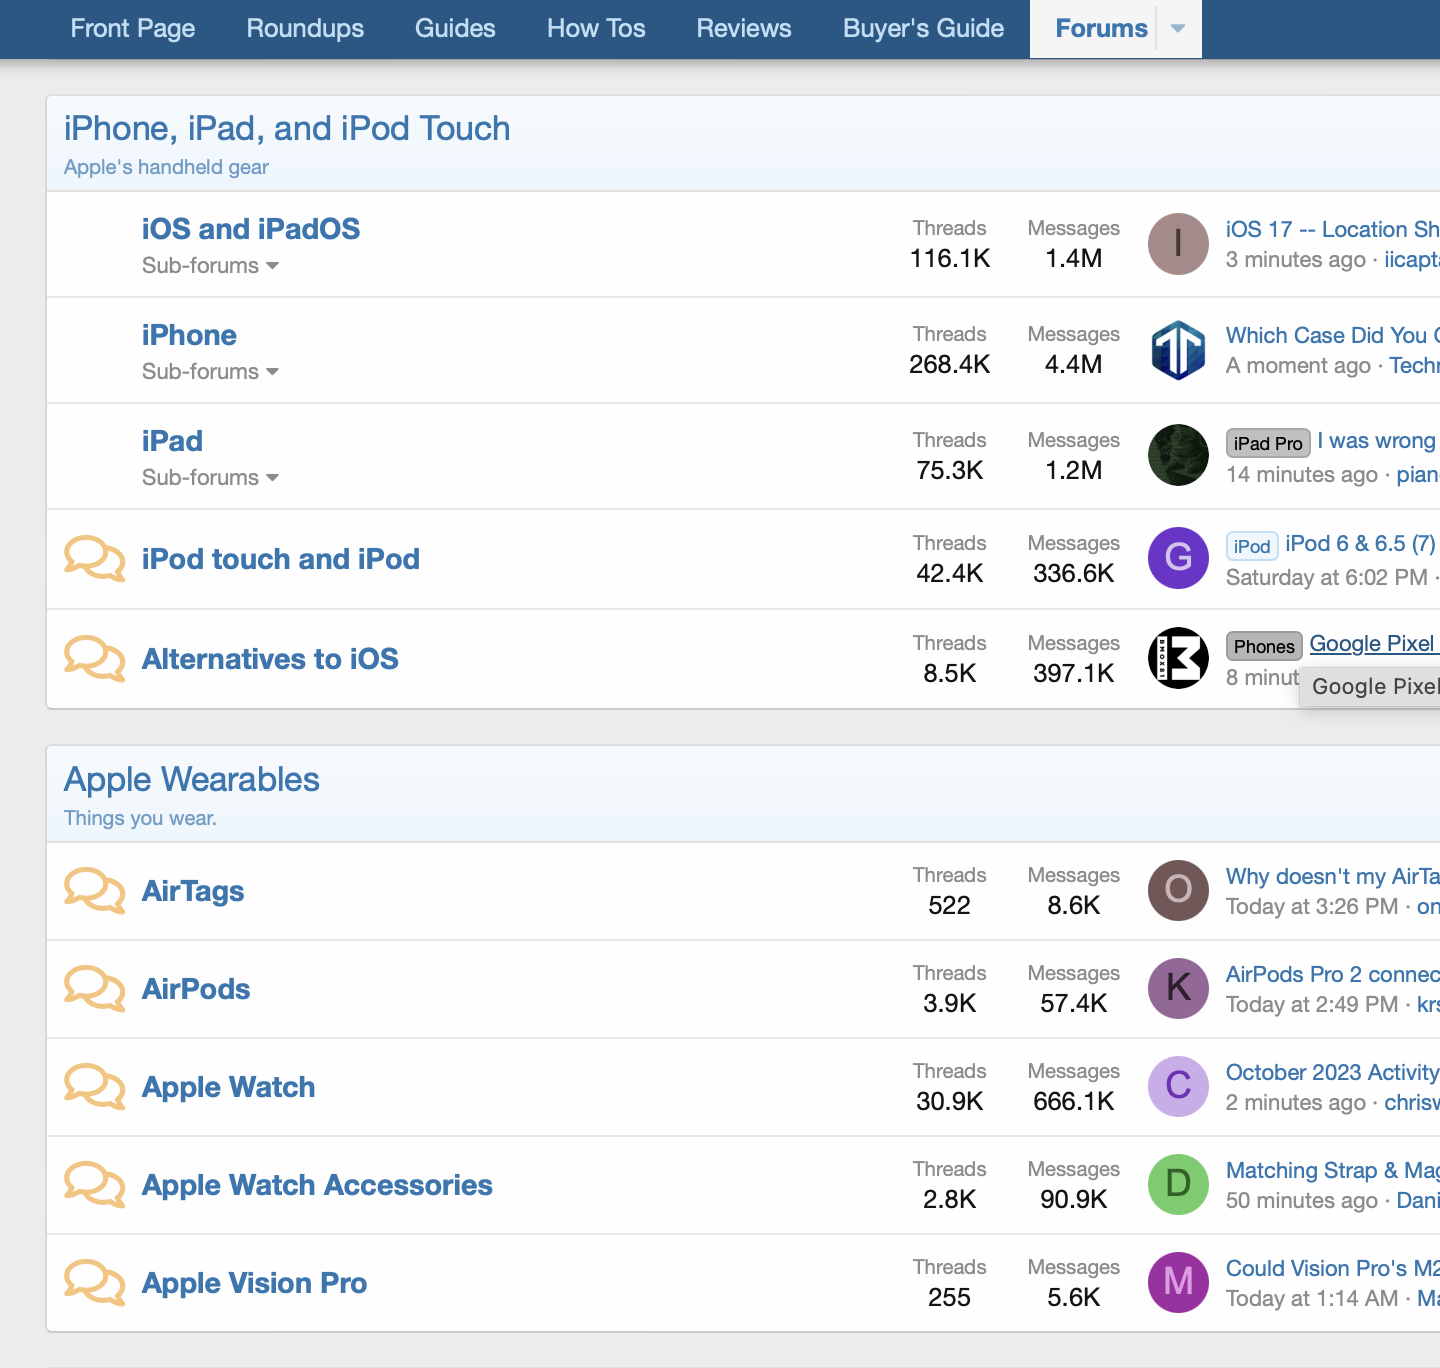Viewport: 1440px width, 1368px height.
Task: Open the 'I was wrong' thread
Action: tap(1377, 441)
